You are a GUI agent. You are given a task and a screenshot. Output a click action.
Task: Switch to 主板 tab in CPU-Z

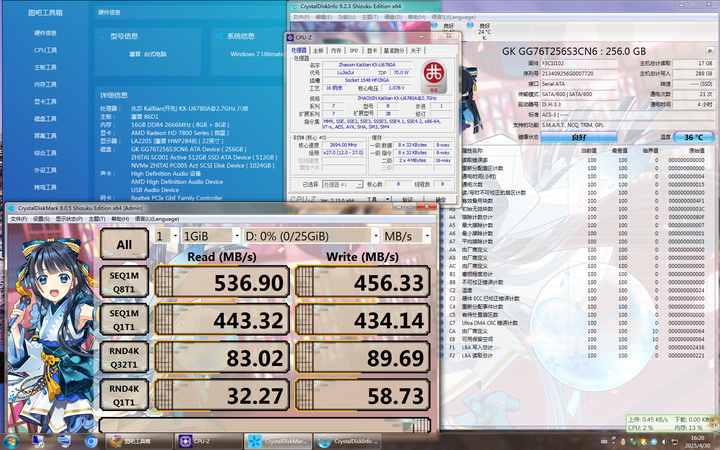point(318,51)
